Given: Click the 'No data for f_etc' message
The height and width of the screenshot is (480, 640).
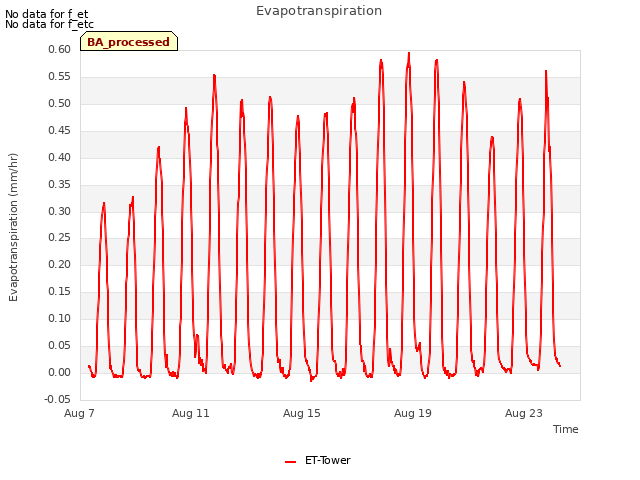Looking at the screenshot, I should coord(49,24).
